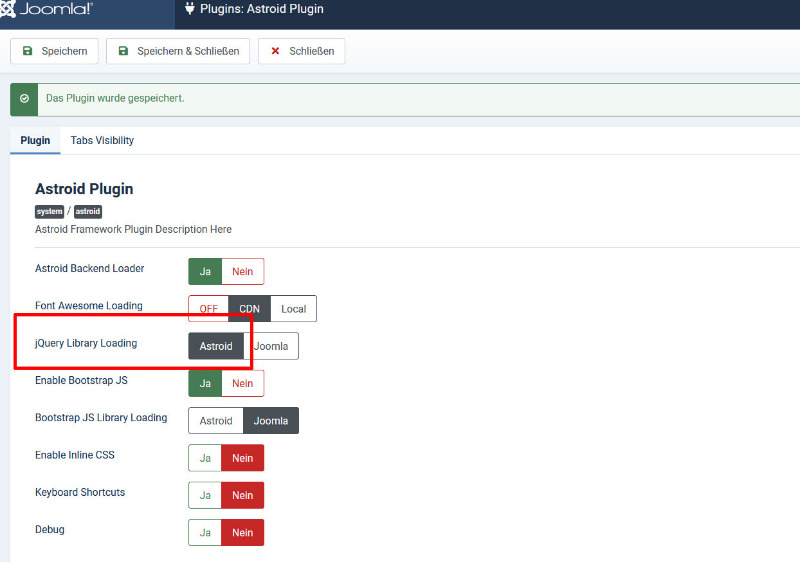Image resolution: width=800 pixels, height=562 pixels.
Task: Set Enable Inline CSS to Ja
Action: [205, 458]
